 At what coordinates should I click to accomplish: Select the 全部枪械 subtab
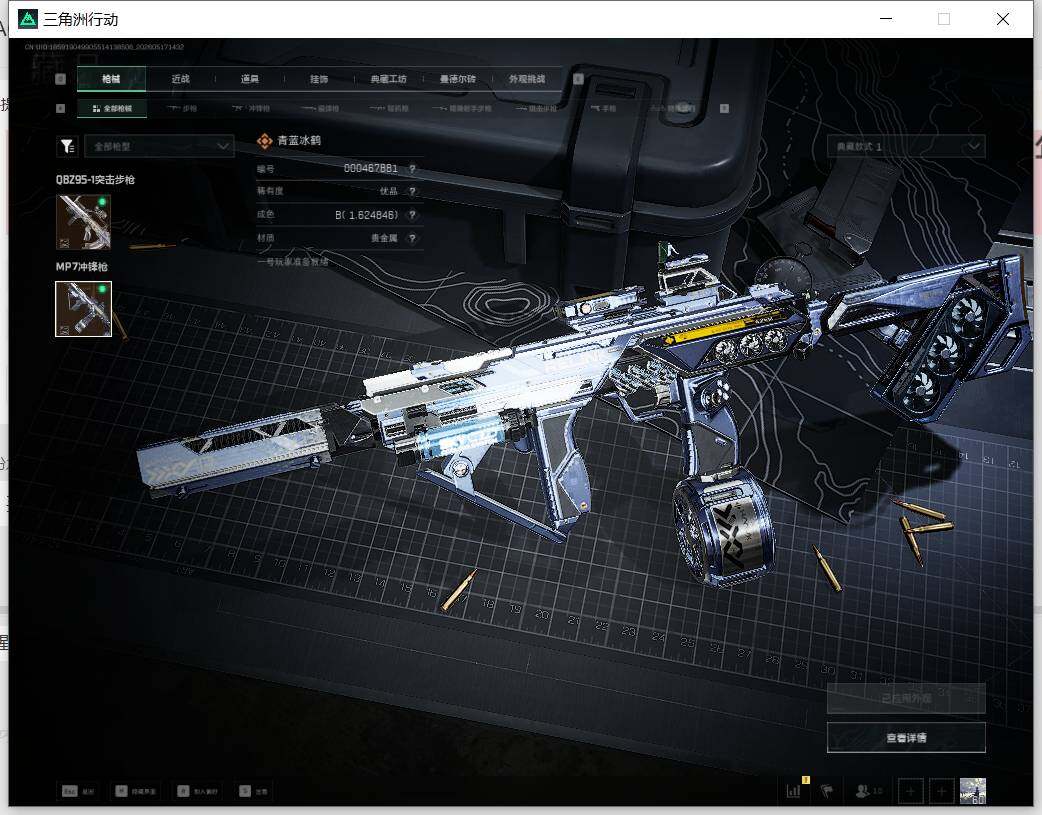[112, 108]
